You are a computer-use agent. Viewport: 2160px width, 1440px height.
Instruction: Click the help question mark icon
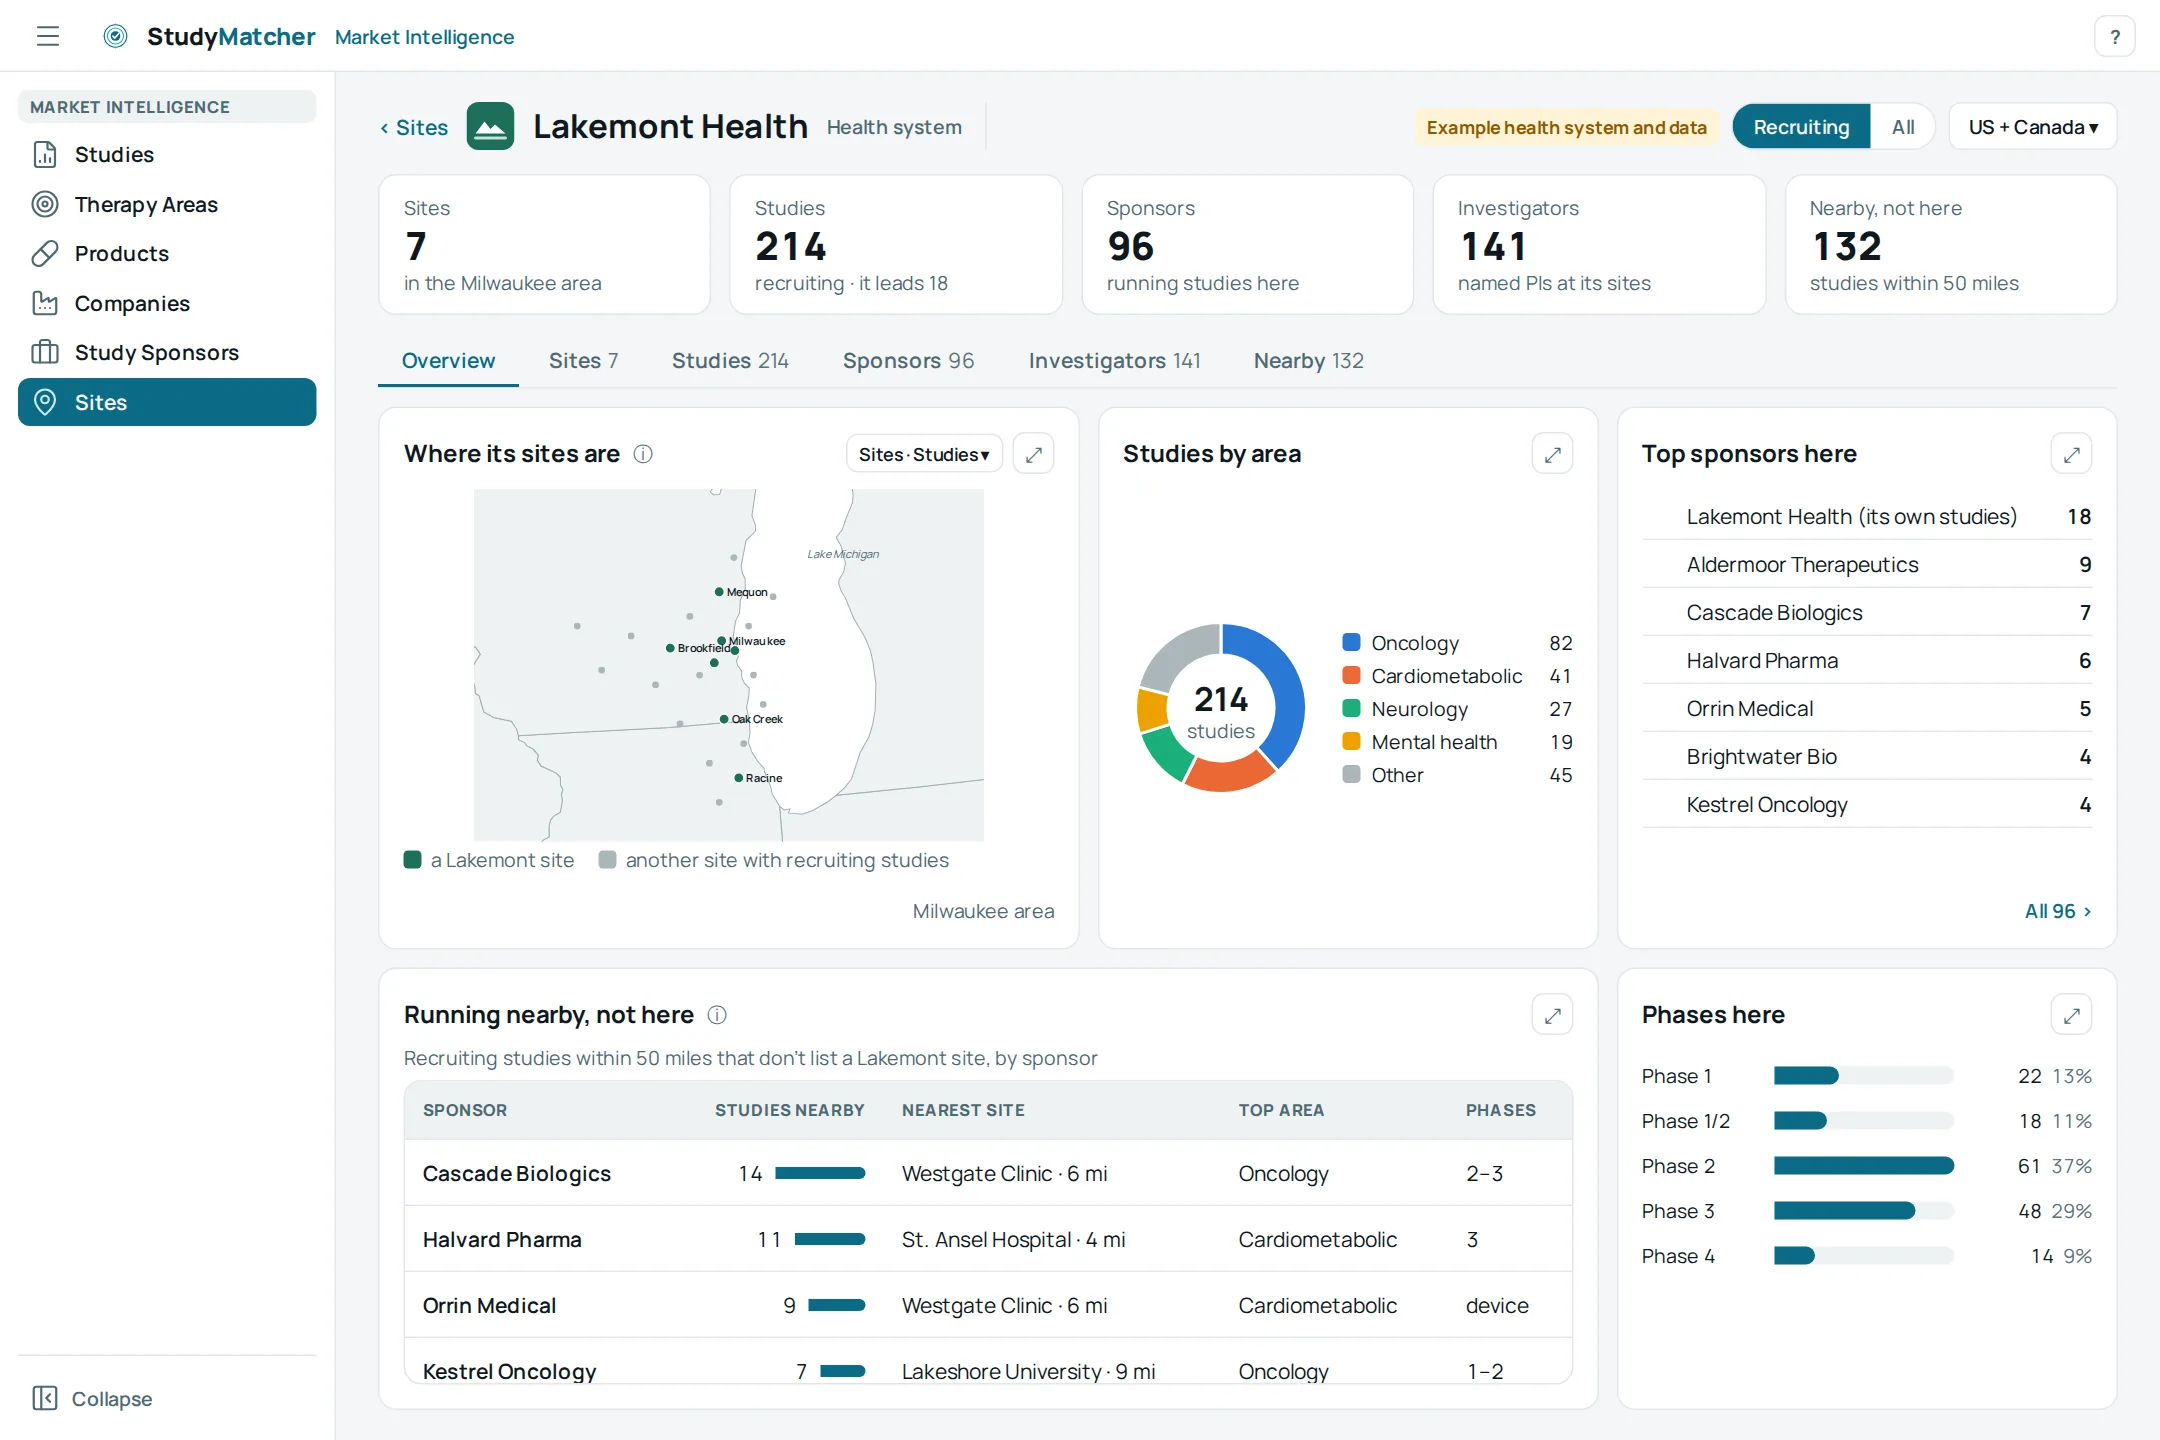pyautogui.click(x=2114, y=37)
